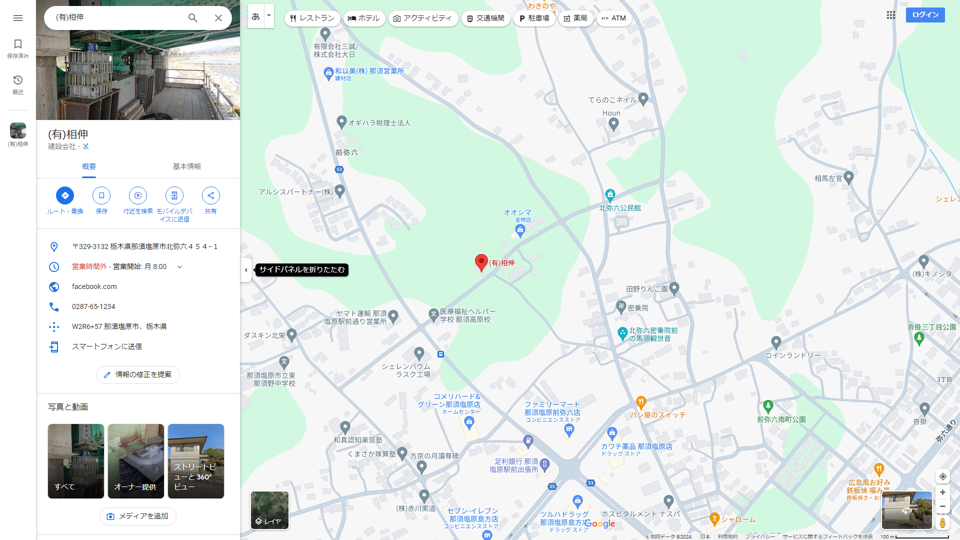
Task: Click the Search nearby icon
Action: 138,196
